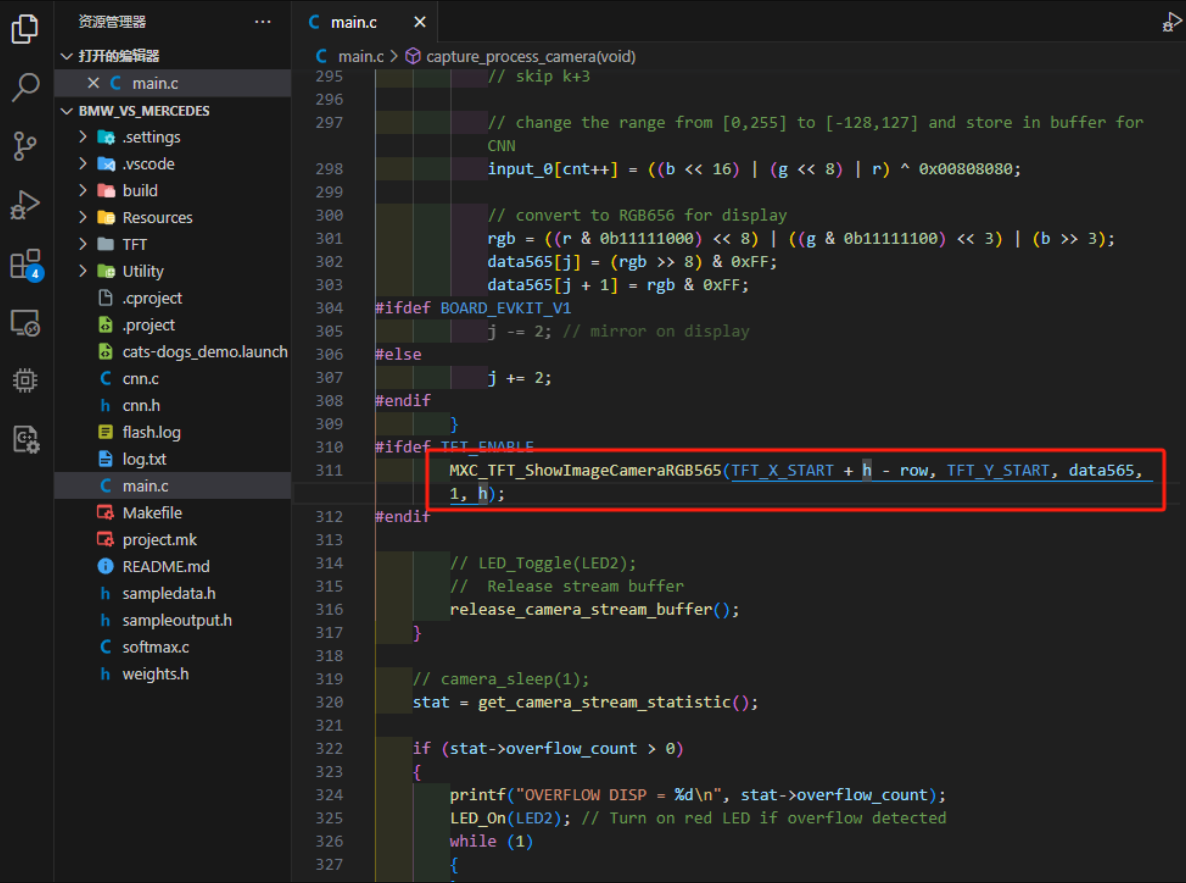Expand the .settings folder
This screenshot has height=883, width=1186.
pos(83,137)
